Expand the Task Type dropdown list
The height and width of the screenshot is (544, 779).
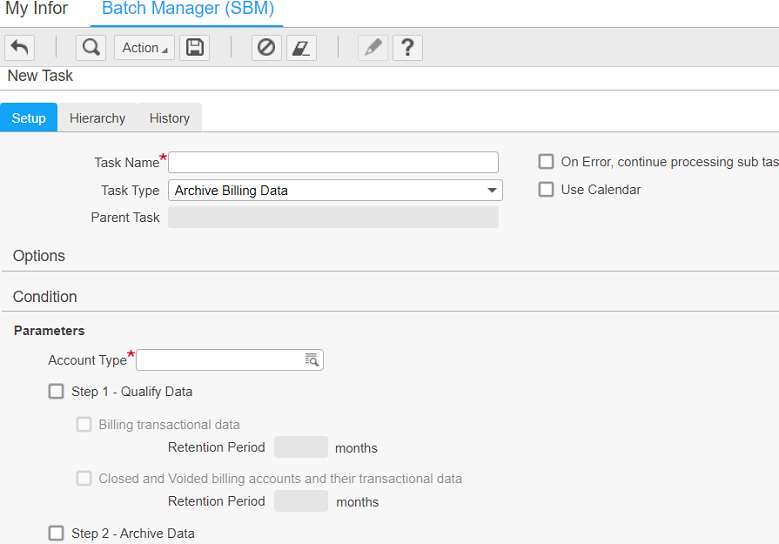[x=492, y=191]
